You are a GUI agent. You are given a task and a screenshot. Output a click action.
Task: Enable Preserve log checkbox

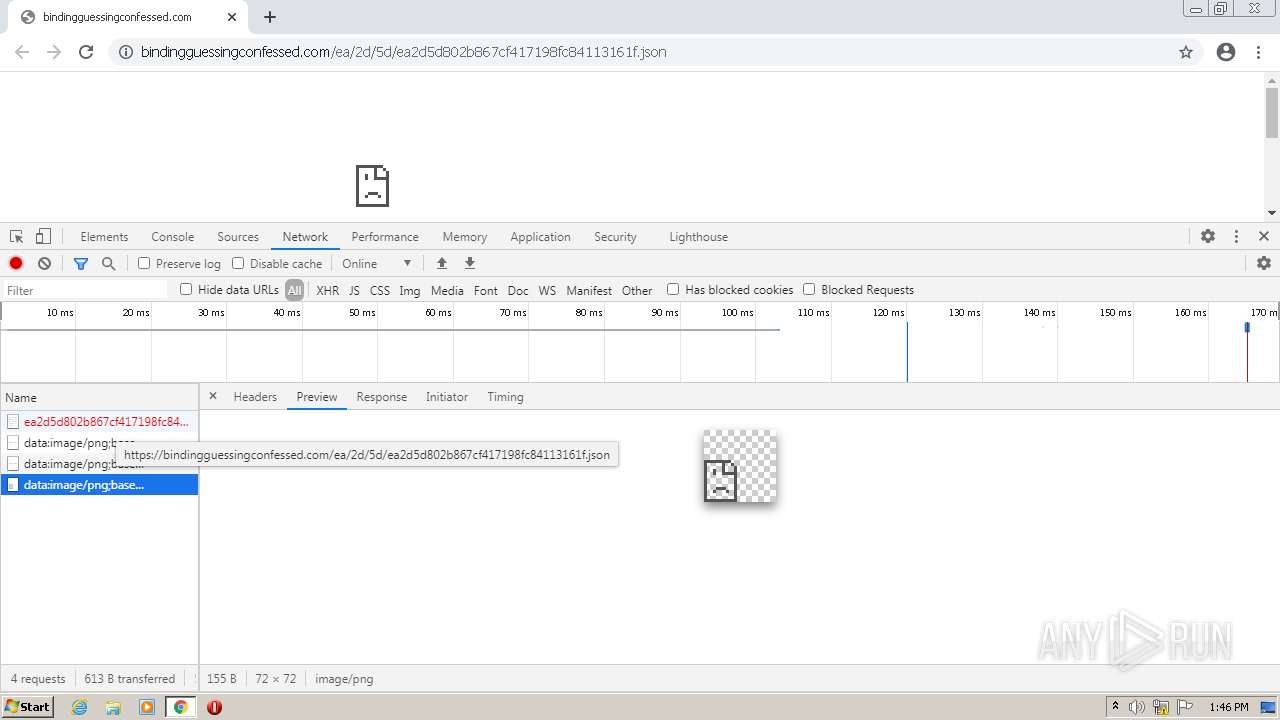144,263
